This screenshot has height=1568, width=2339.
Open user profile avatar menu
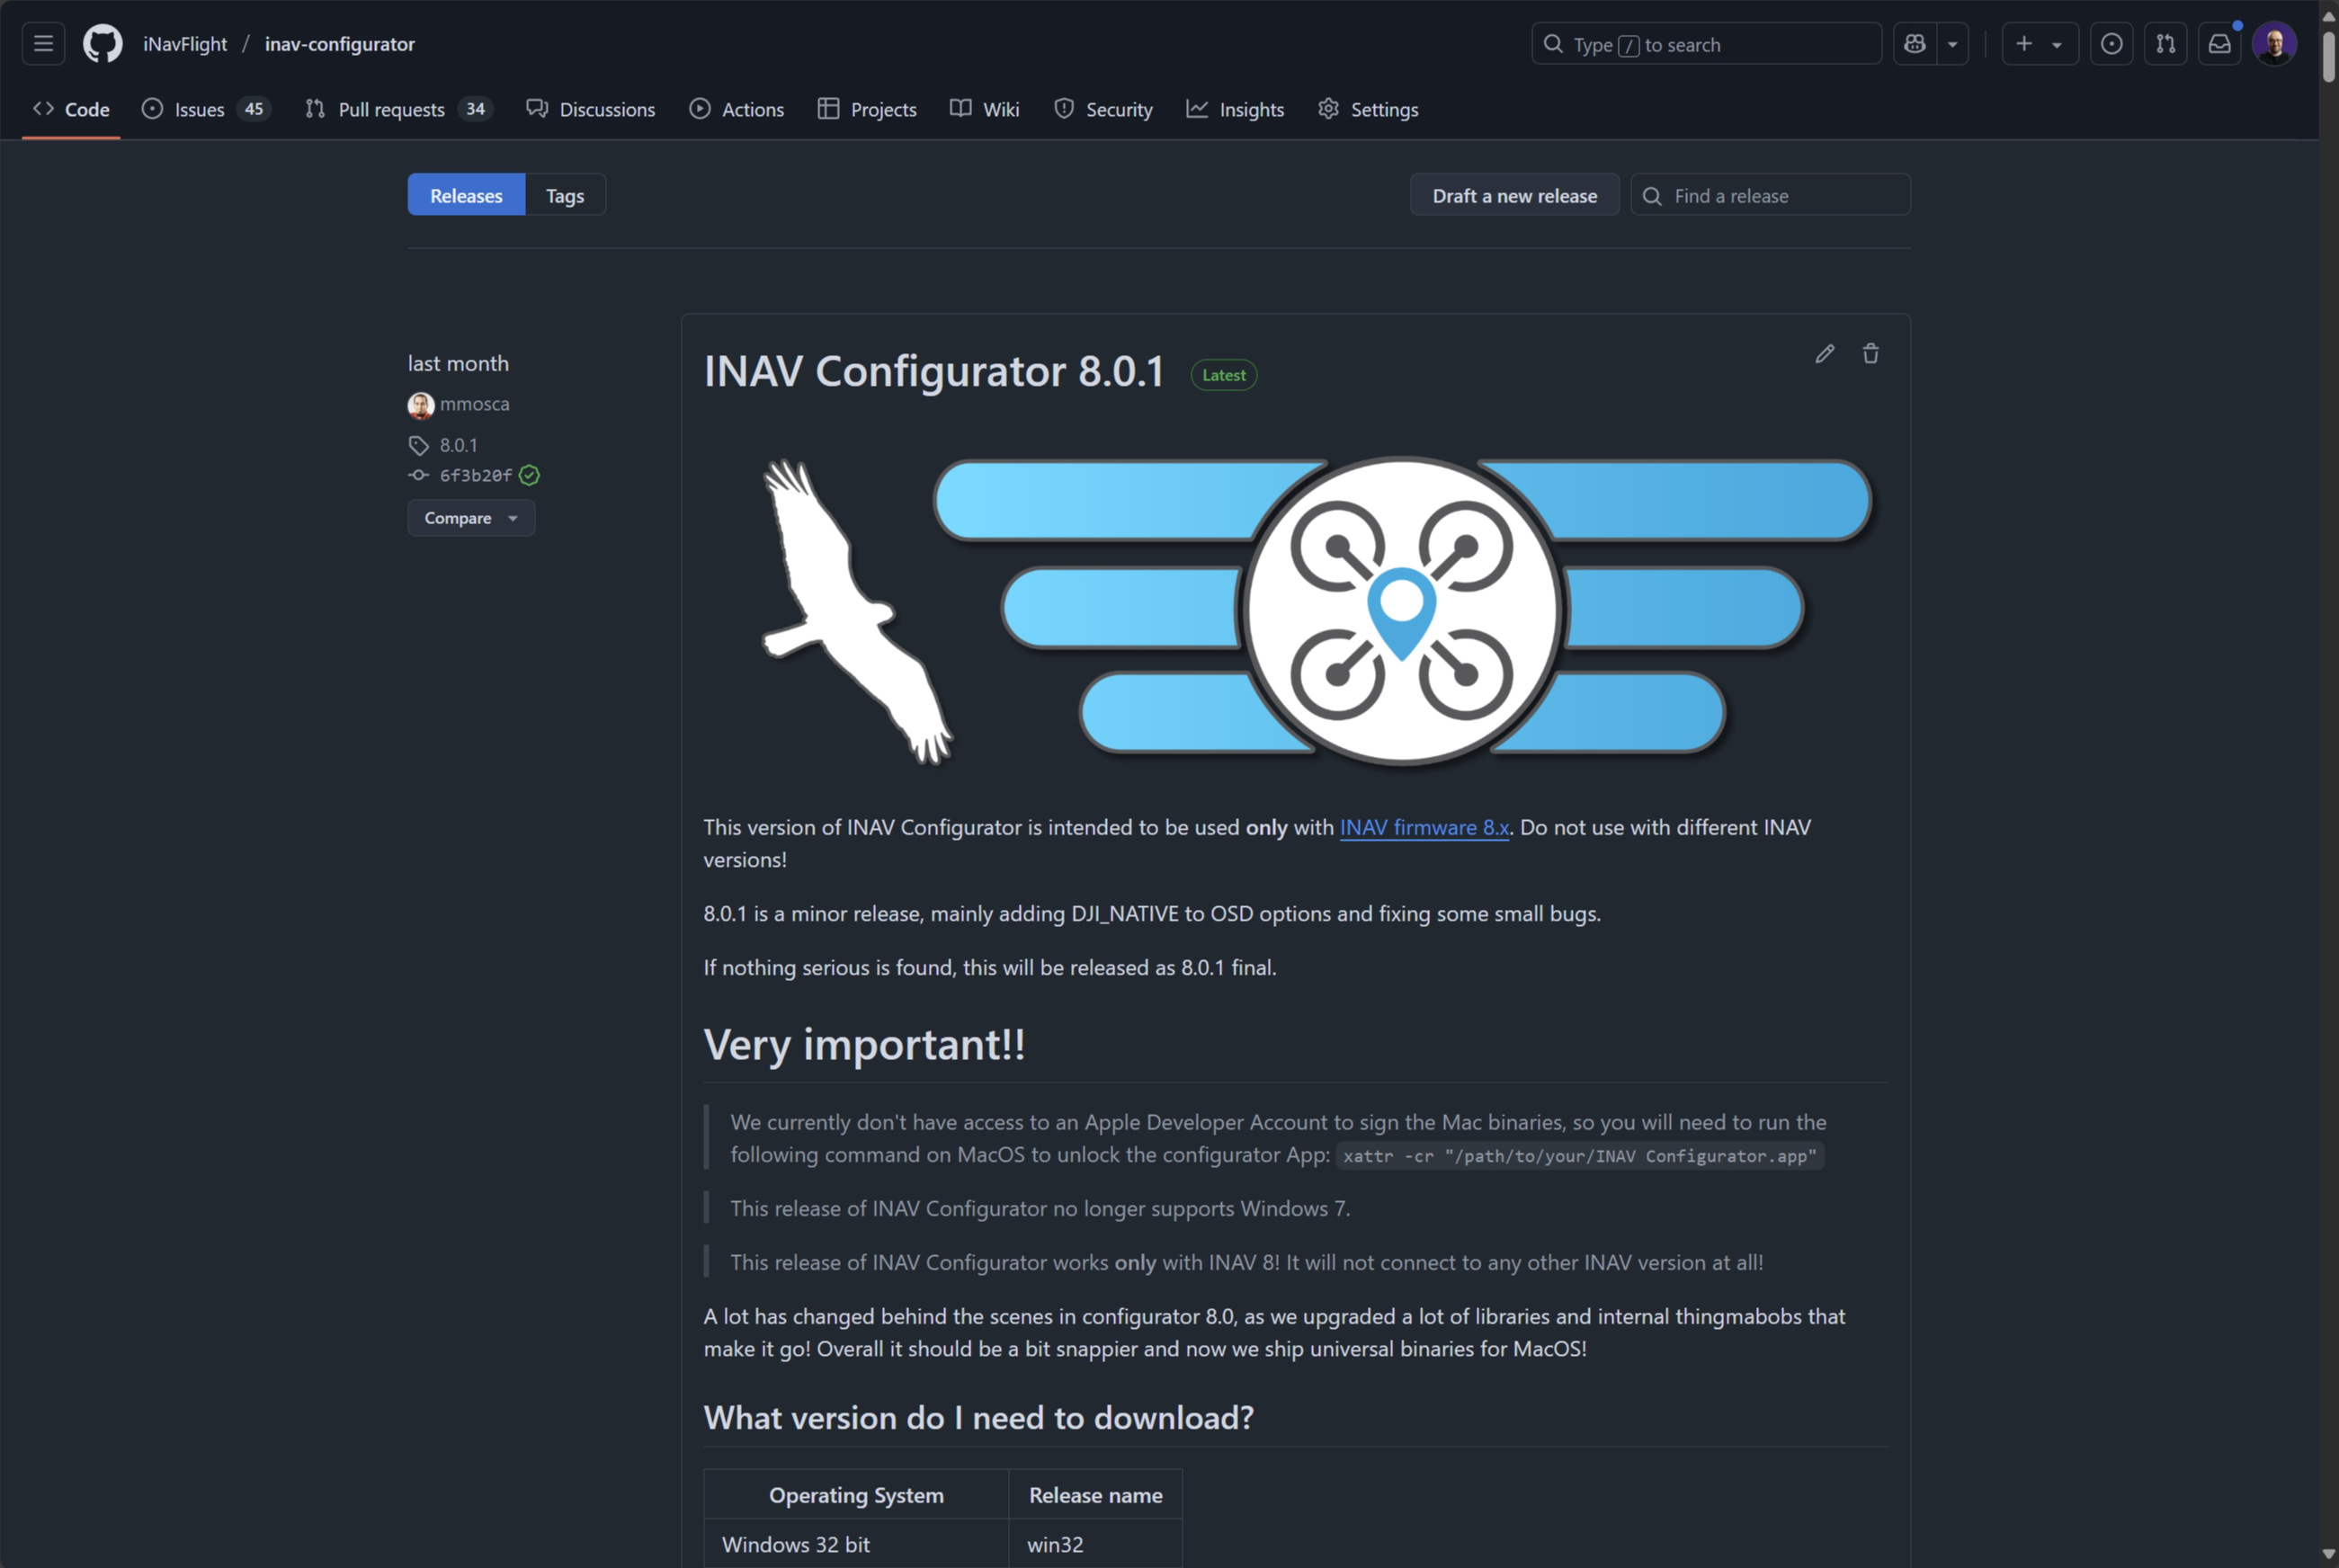[x=2274, y=44]
